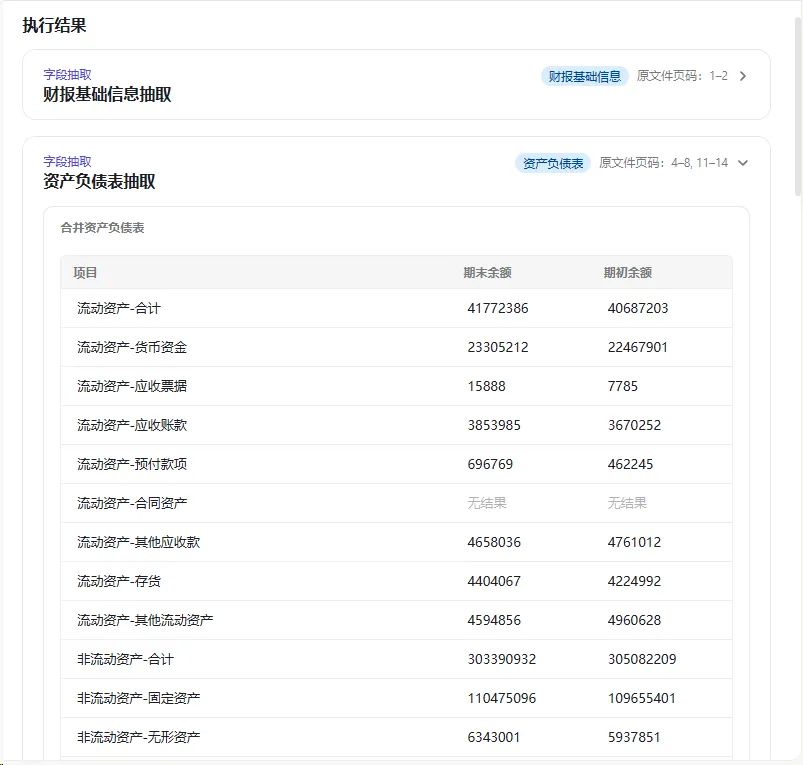This screenshot has width=803, height=765.
Task: Select the 流动资产-合计 row label
Action: [x=119, y=308]
